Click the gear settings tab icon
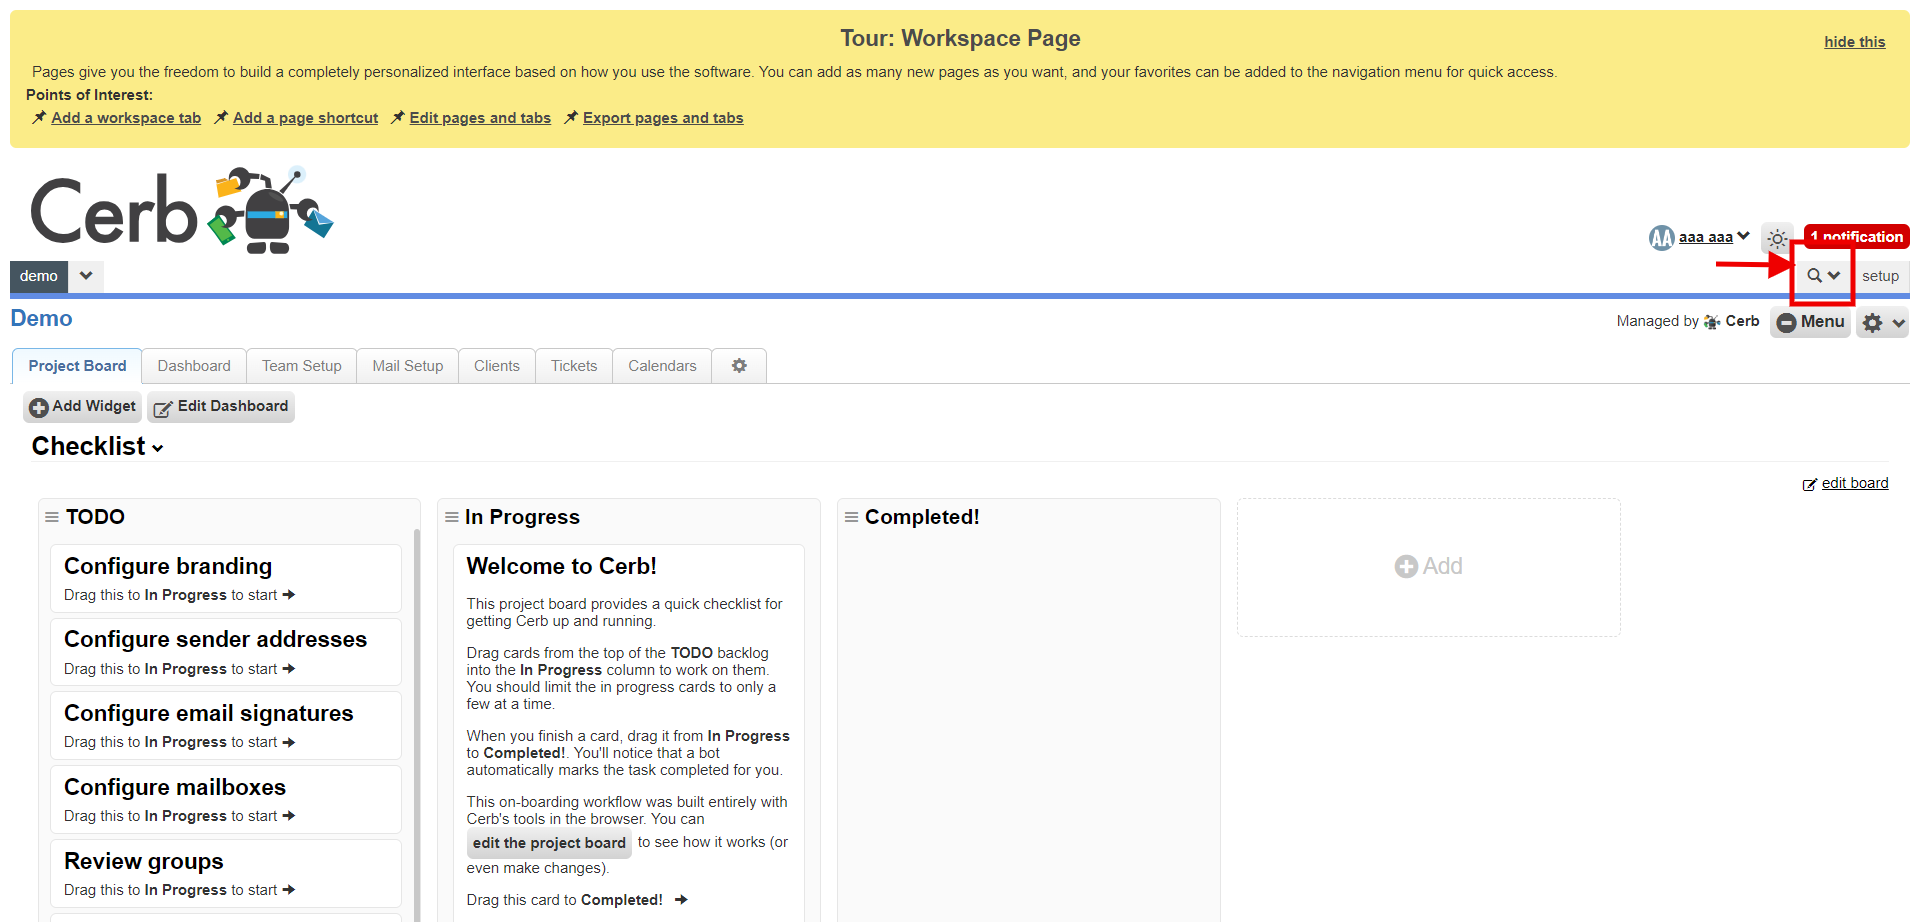Image resolution: width=1920 pixels, height=922 pixels. coord(739,366)
